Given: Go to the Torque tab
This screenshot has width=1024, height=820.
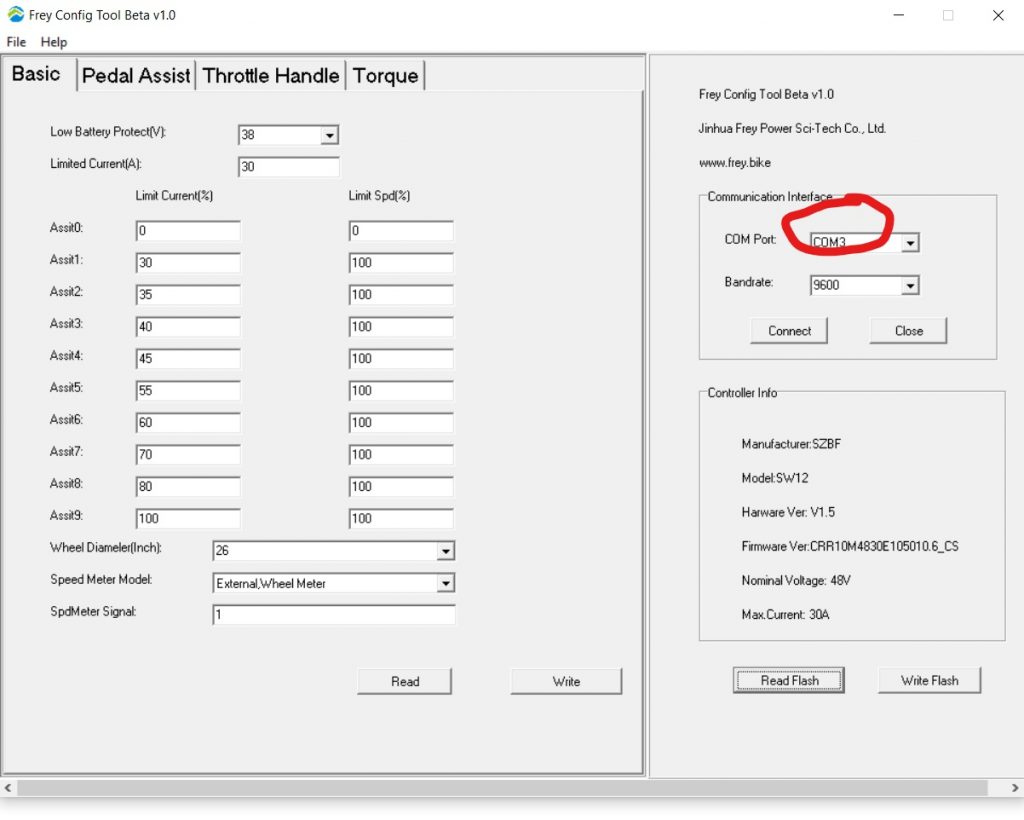Looking at the screenshot, I should tap(385, 76).
